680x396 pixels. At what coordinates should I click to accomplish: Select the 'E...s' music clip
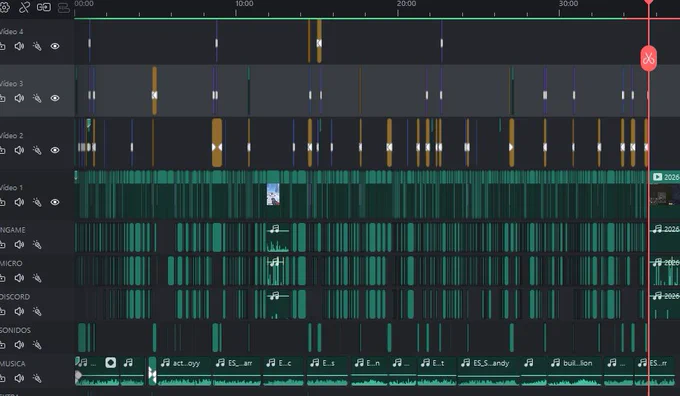[x=327, y=371]
